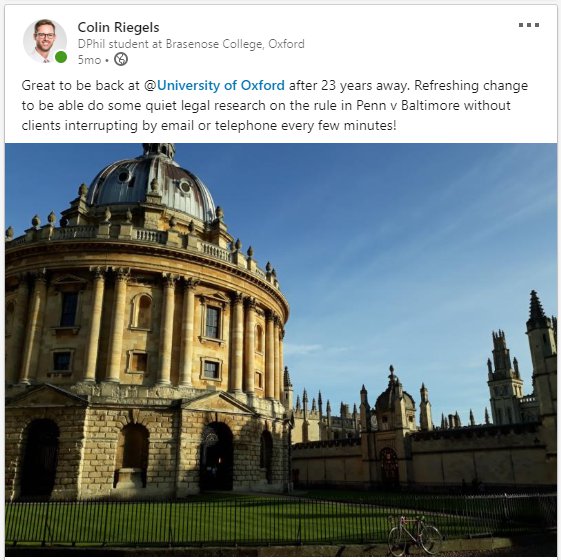Click the stone balustrade below the dome

143,237
